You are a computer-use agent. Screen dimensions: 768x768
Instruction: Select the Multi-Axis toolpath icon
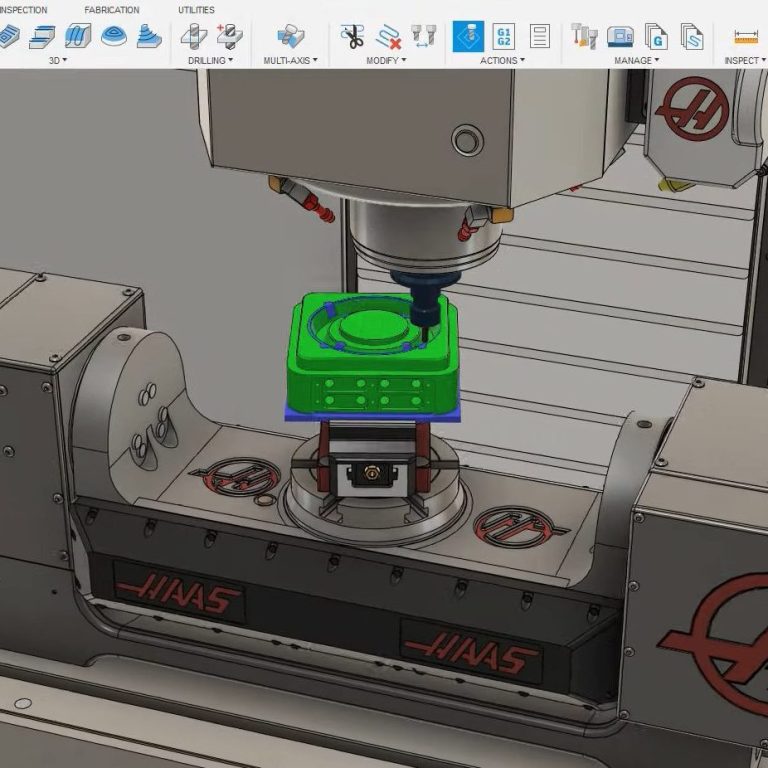pyautogui.click(x=290, y=36)
